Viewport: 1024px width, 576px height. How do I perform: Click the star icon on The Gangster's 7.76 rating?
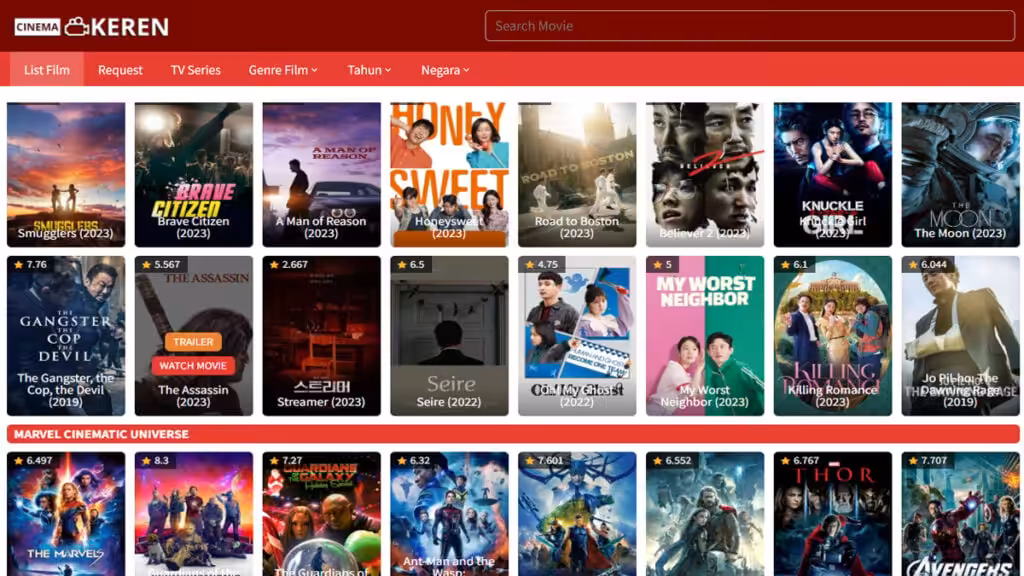(21, 264)
